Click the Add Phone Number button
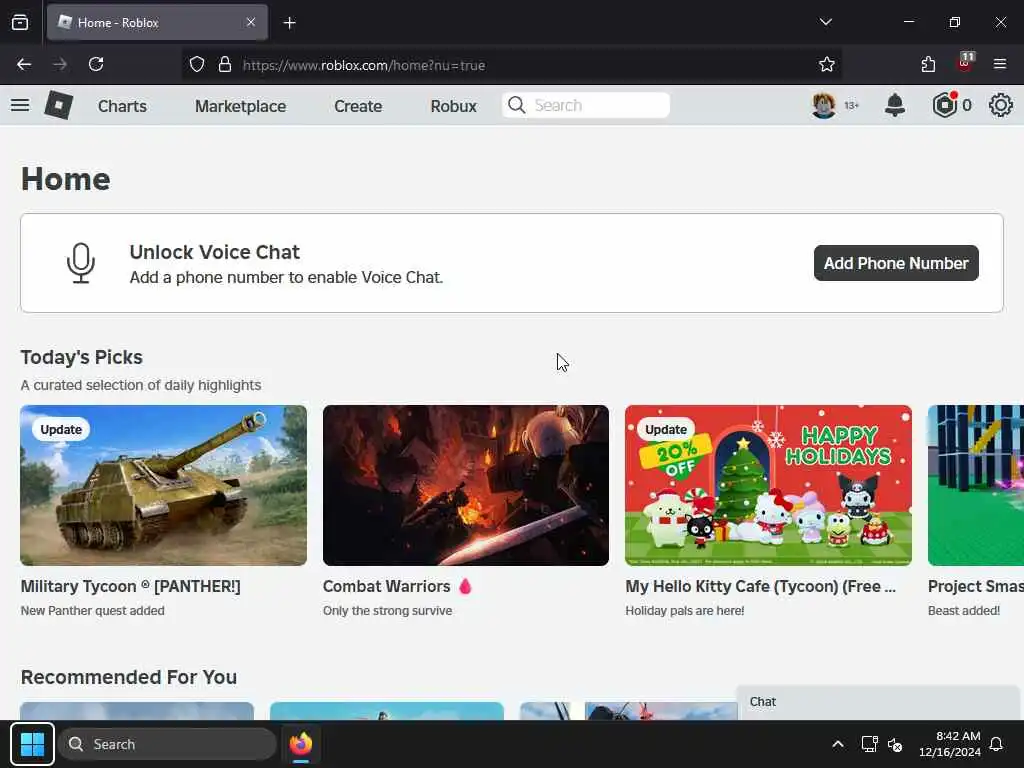The height and width of the screenshot is (768, 1024). pos(896,263)
